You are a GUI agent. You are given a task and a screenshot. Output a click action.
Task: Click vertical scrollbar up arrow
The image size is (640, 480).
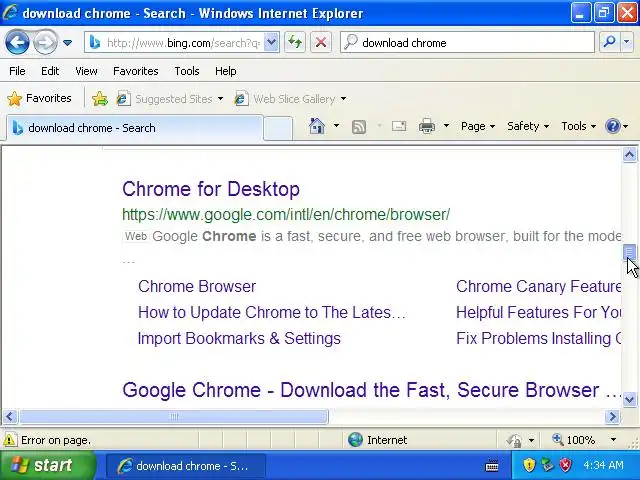[629, 155]
